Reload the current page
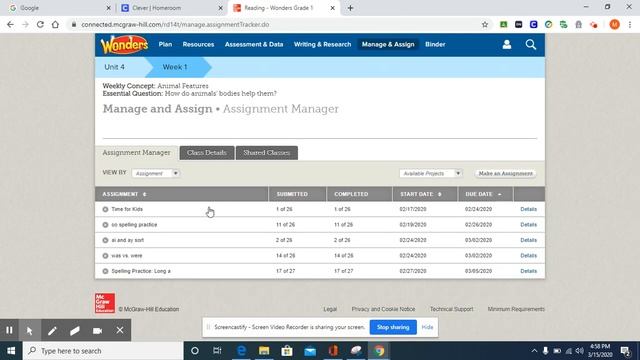Image resolution: width=640 pixels, height=360 pixels. pos(40,24)
